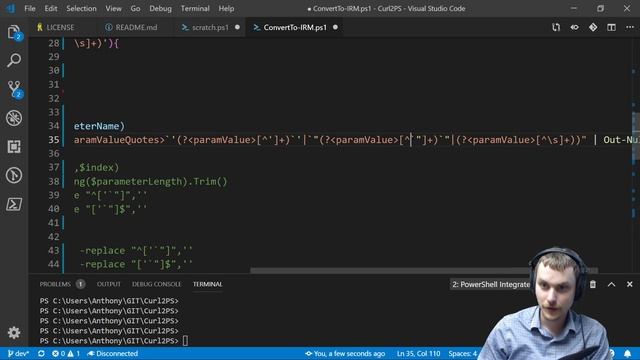Image resolution: width=640 pixels, height=360 pixels.
Task: Open notifications bell in status bar
Action: [627, 353]
